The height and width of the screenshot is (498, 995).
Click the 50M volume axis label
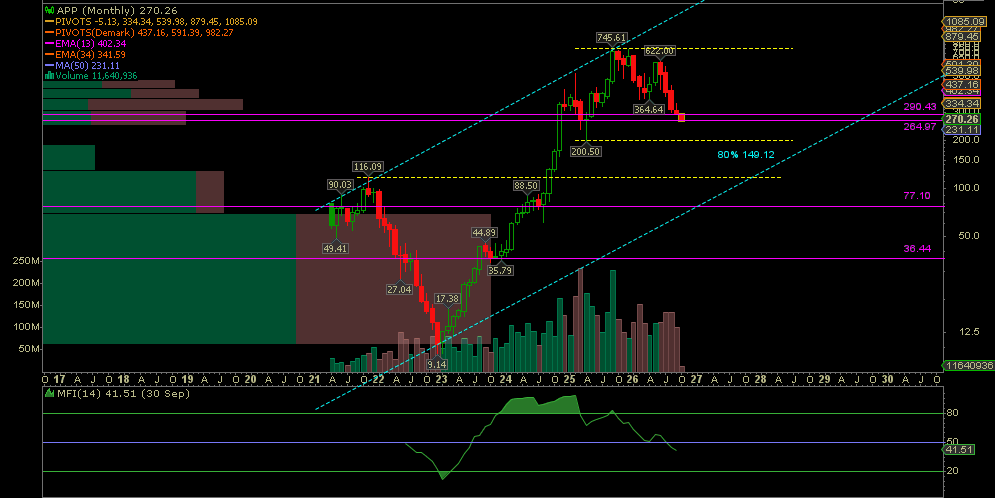coord(30,349)
